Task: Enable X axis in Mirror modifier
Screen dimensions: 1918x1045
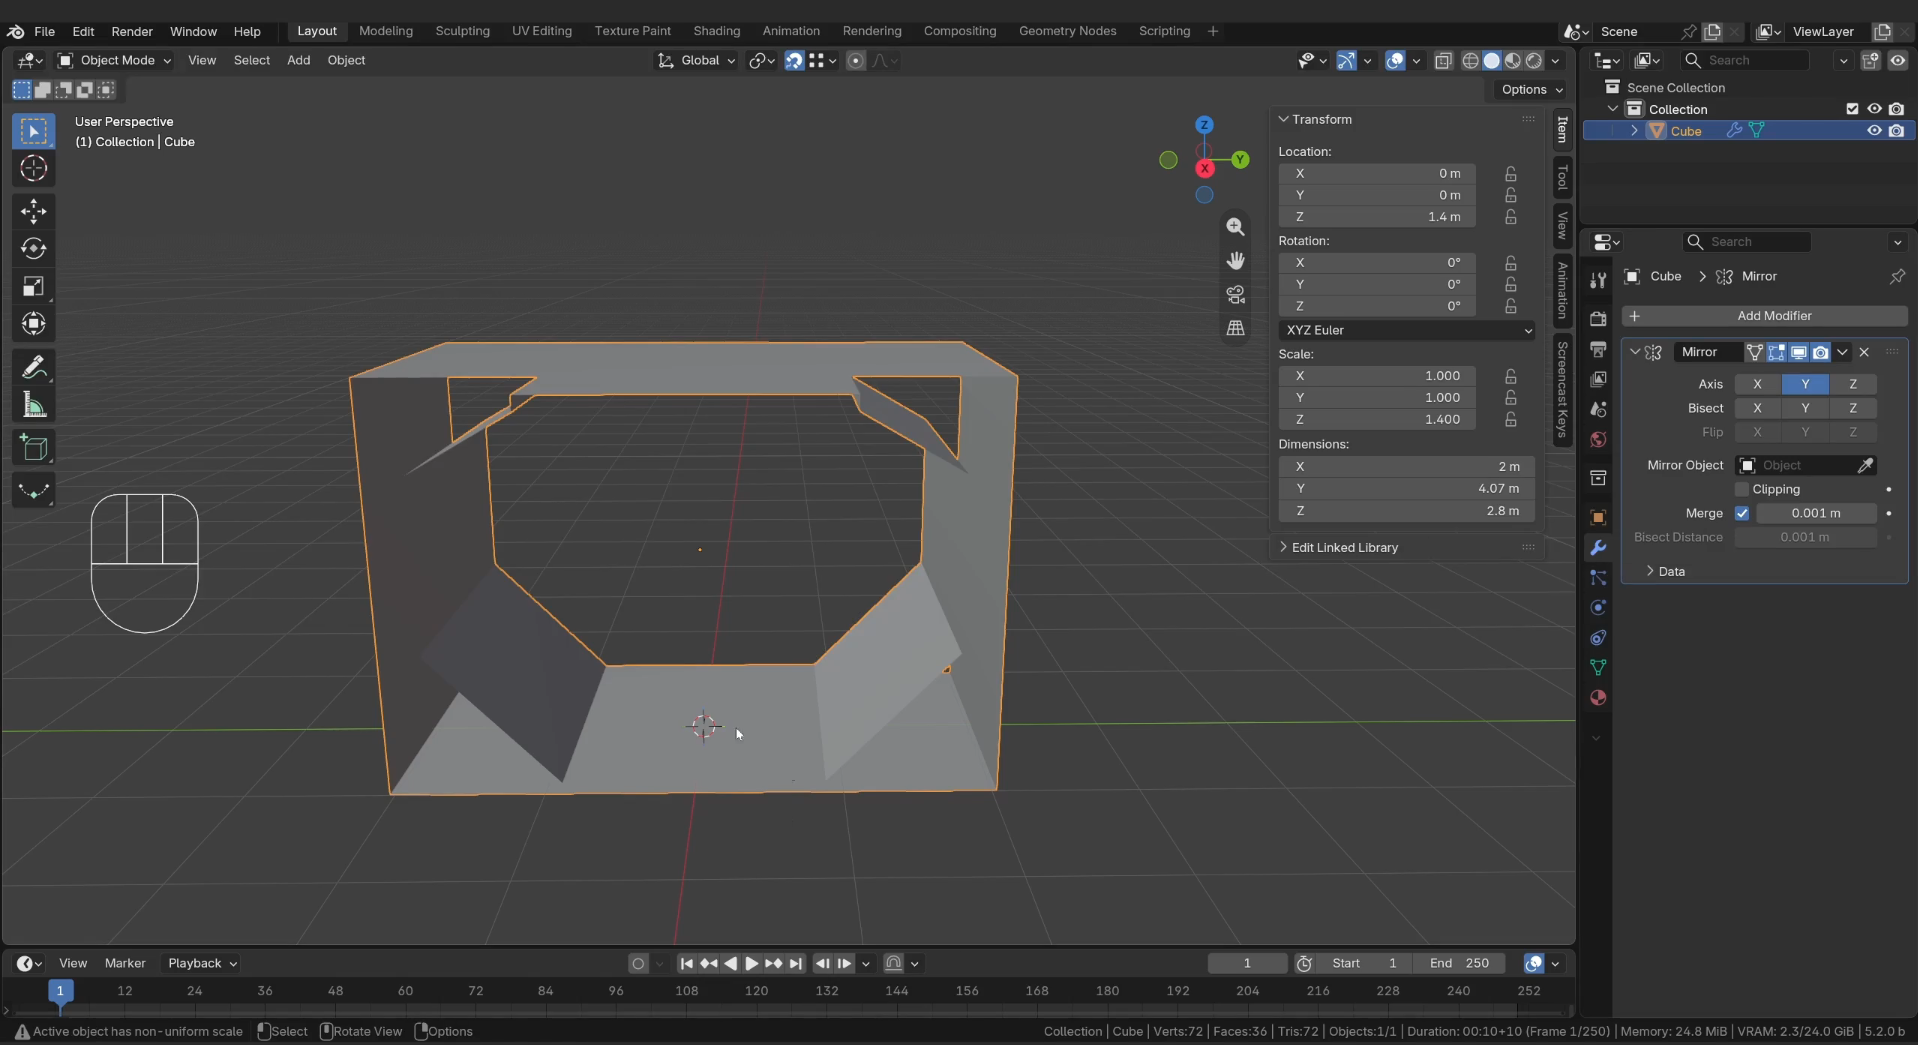Action: point(1757,384)
